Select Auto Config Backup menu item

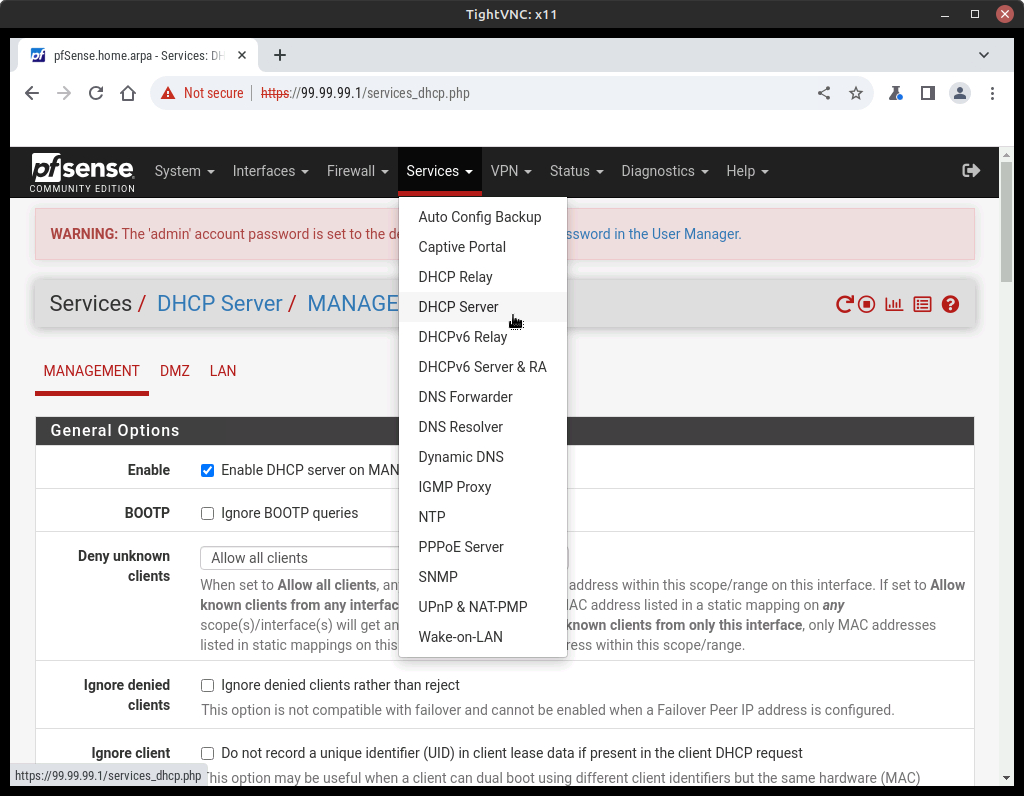[x=483, y=217]
